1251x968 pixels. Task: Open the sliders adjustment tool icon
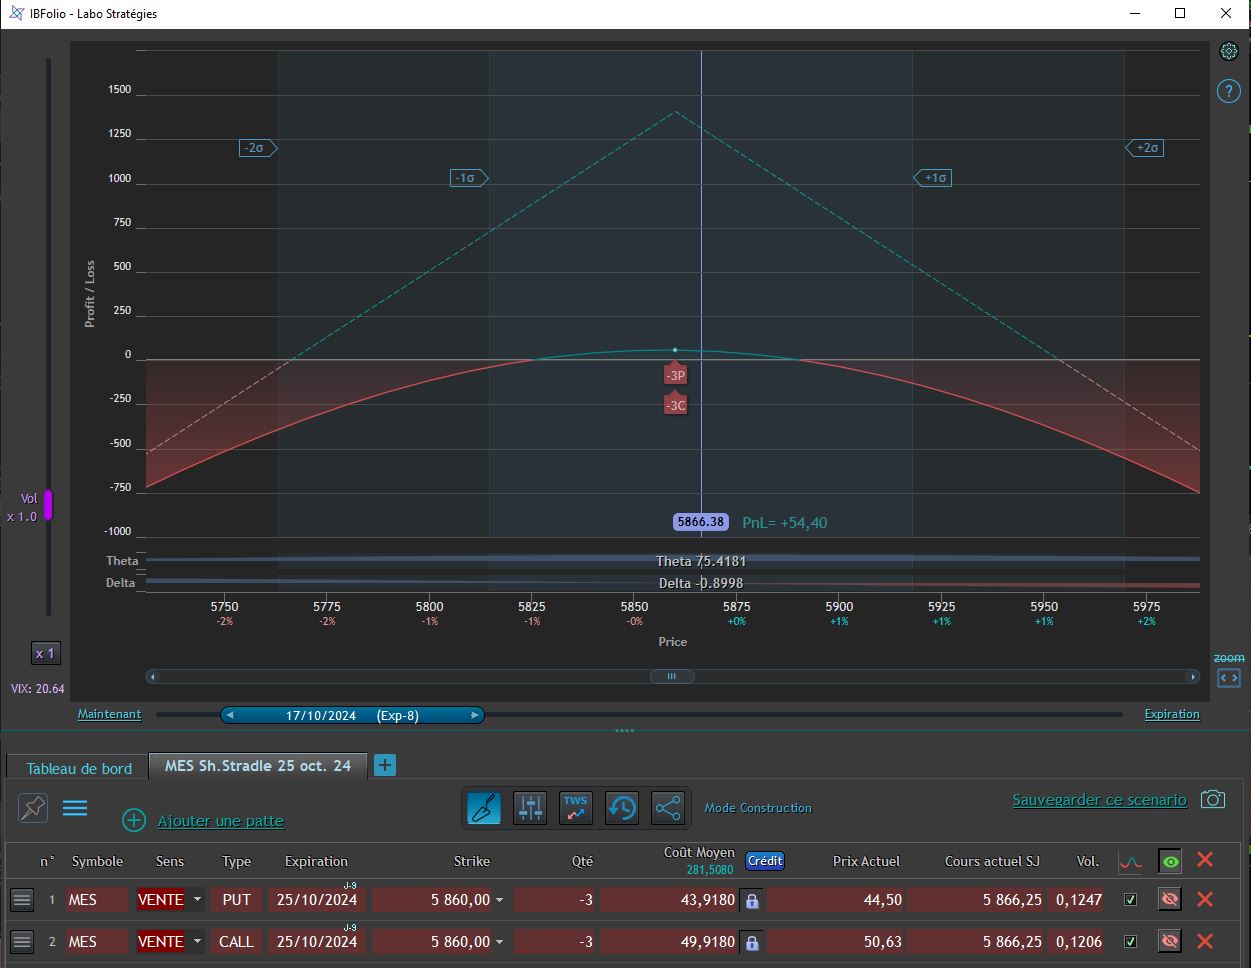tap(530, 808)
